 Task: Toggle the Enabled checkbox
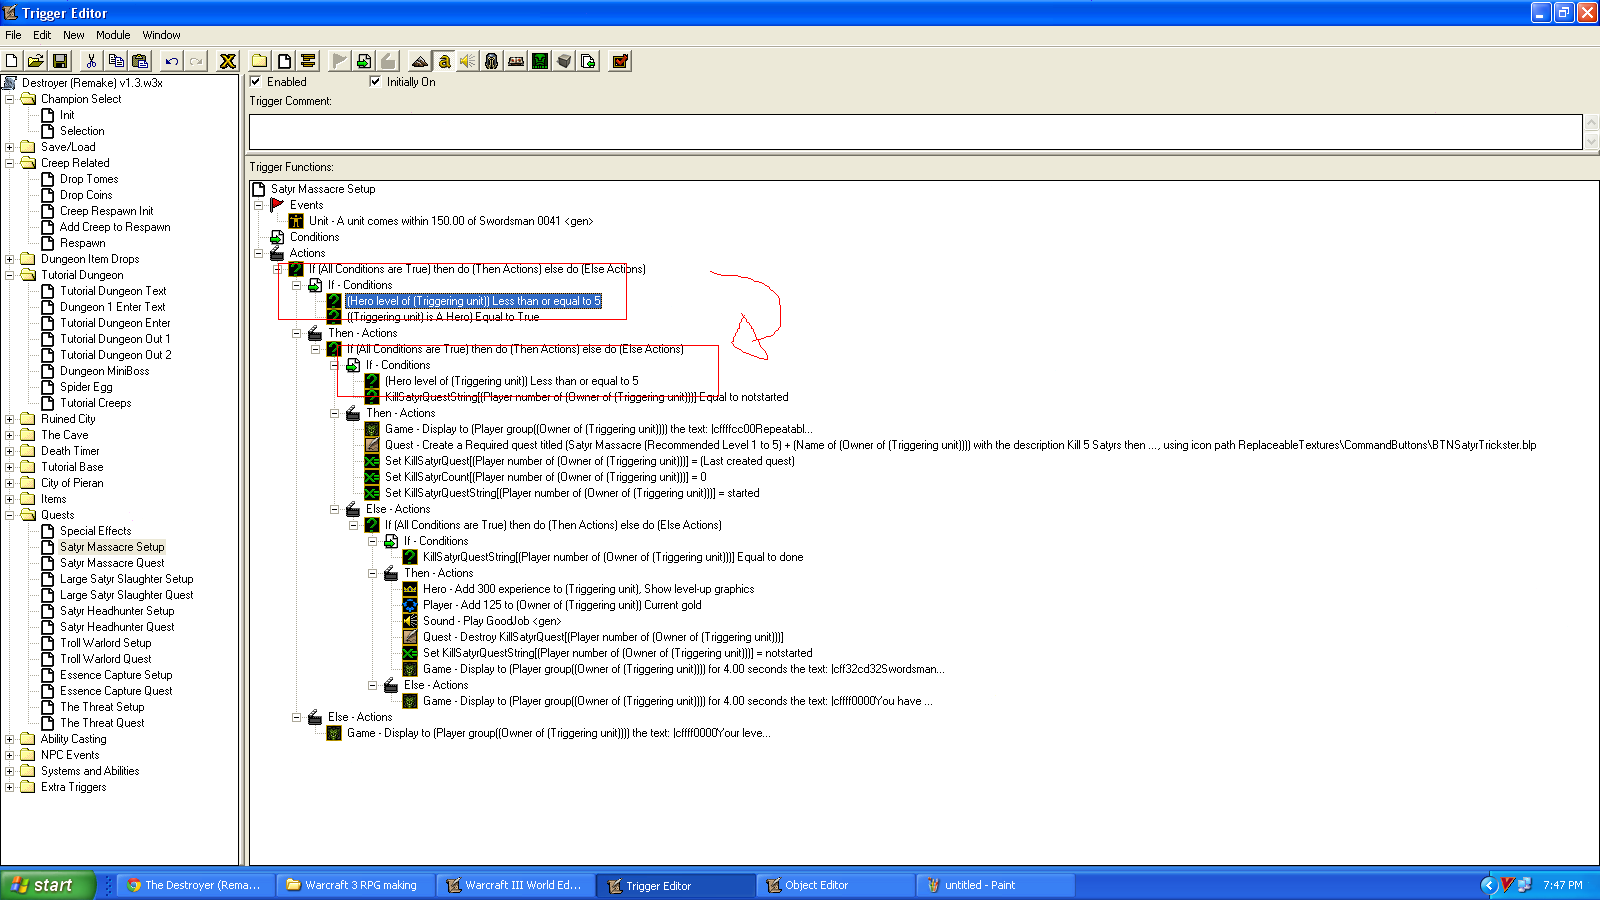click(x=256, y=82)
